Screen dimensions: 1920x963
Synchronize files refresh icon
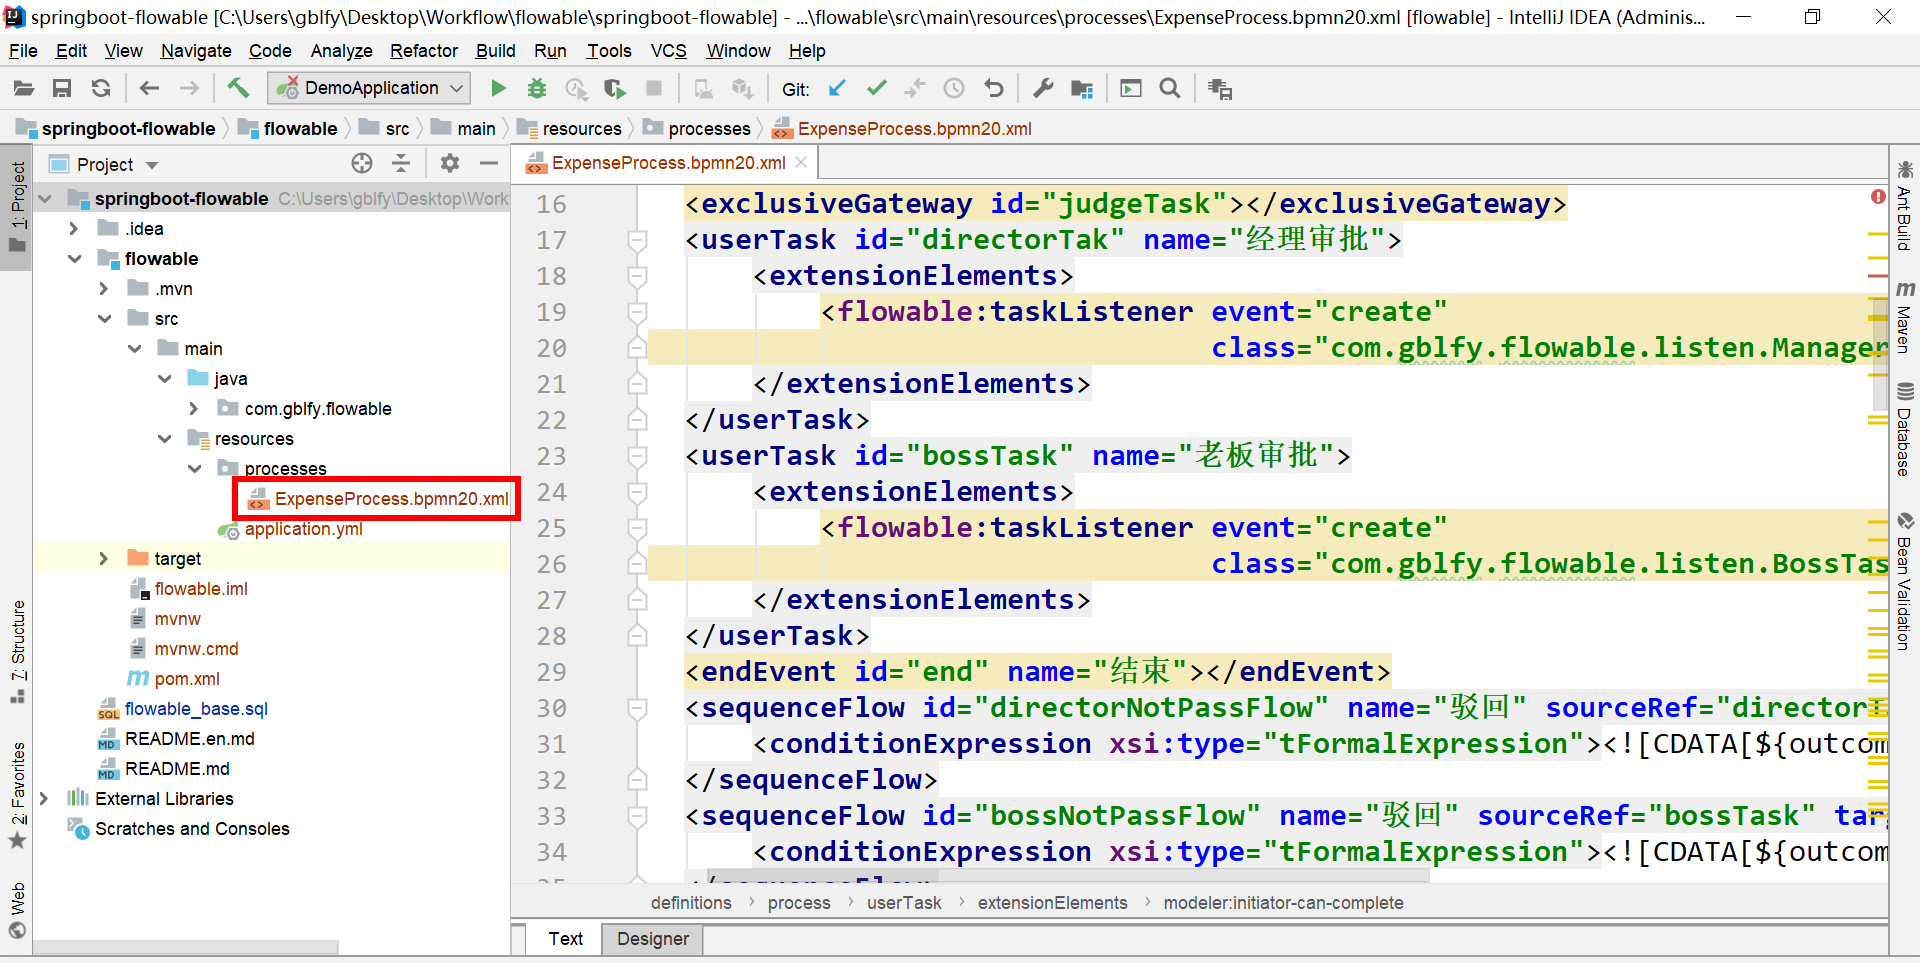(101, 89)
